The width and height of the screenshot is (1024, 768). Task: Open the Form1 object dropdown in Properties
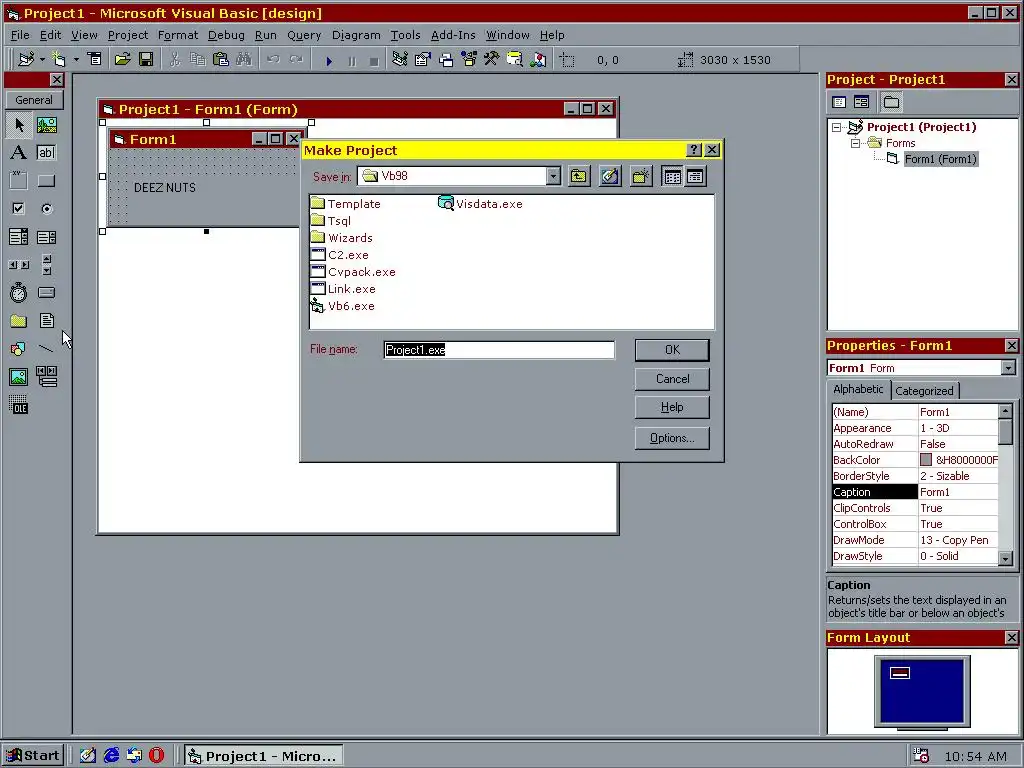[1008, 368]
